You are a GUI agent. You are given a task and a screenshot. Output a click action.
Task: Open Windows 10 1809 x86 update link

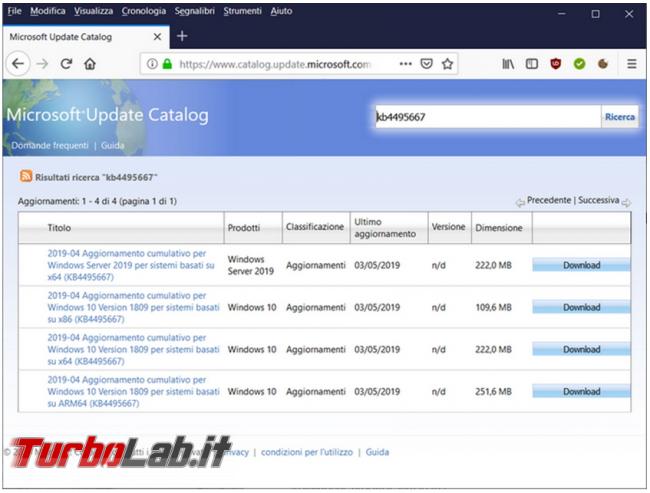coord(133,307)
